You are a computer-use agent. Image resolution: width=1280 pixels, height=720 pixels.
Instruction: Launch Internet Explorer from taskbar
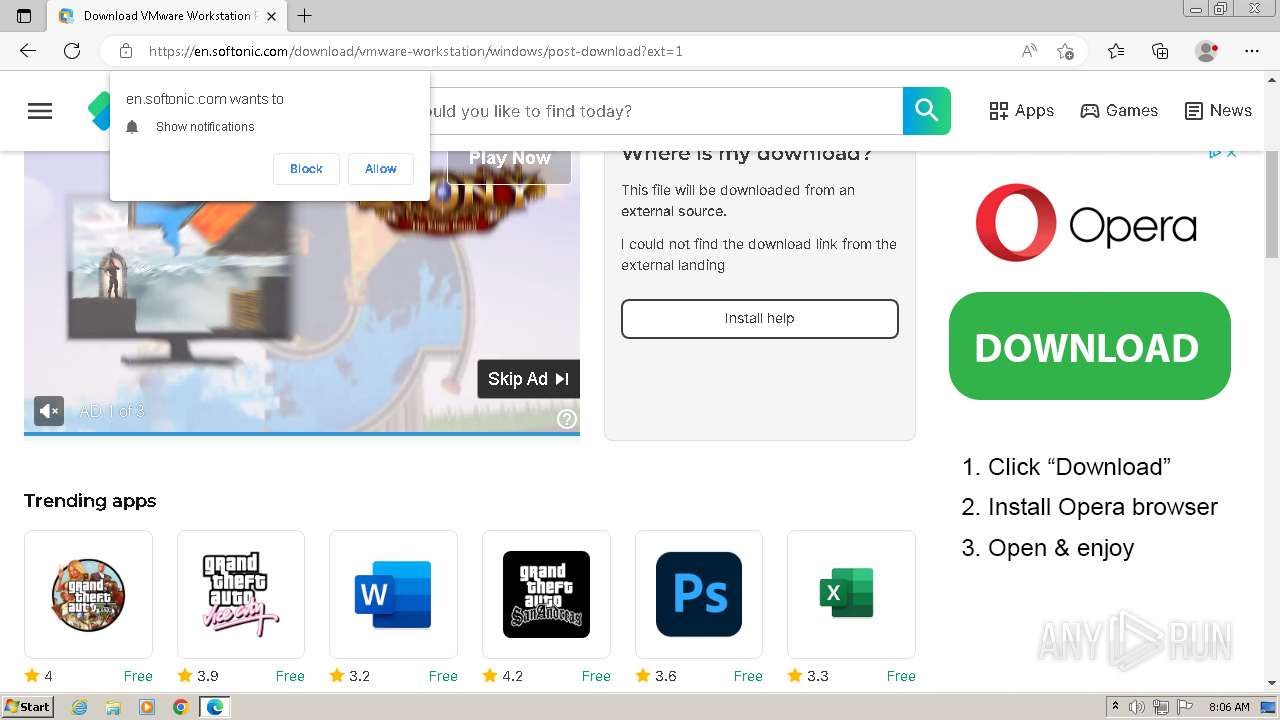(80, 707)
